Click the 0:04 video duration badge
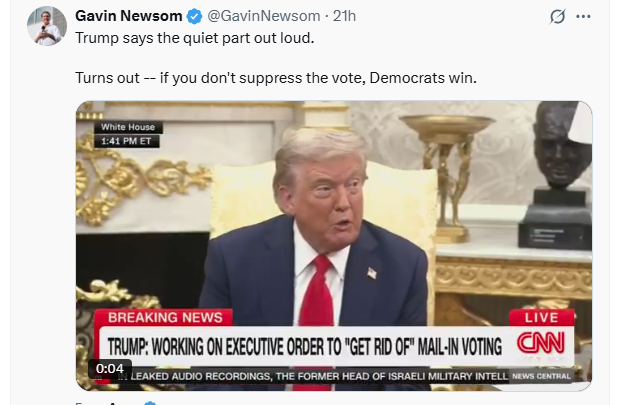Screen dimensions: 620x405 110,369
